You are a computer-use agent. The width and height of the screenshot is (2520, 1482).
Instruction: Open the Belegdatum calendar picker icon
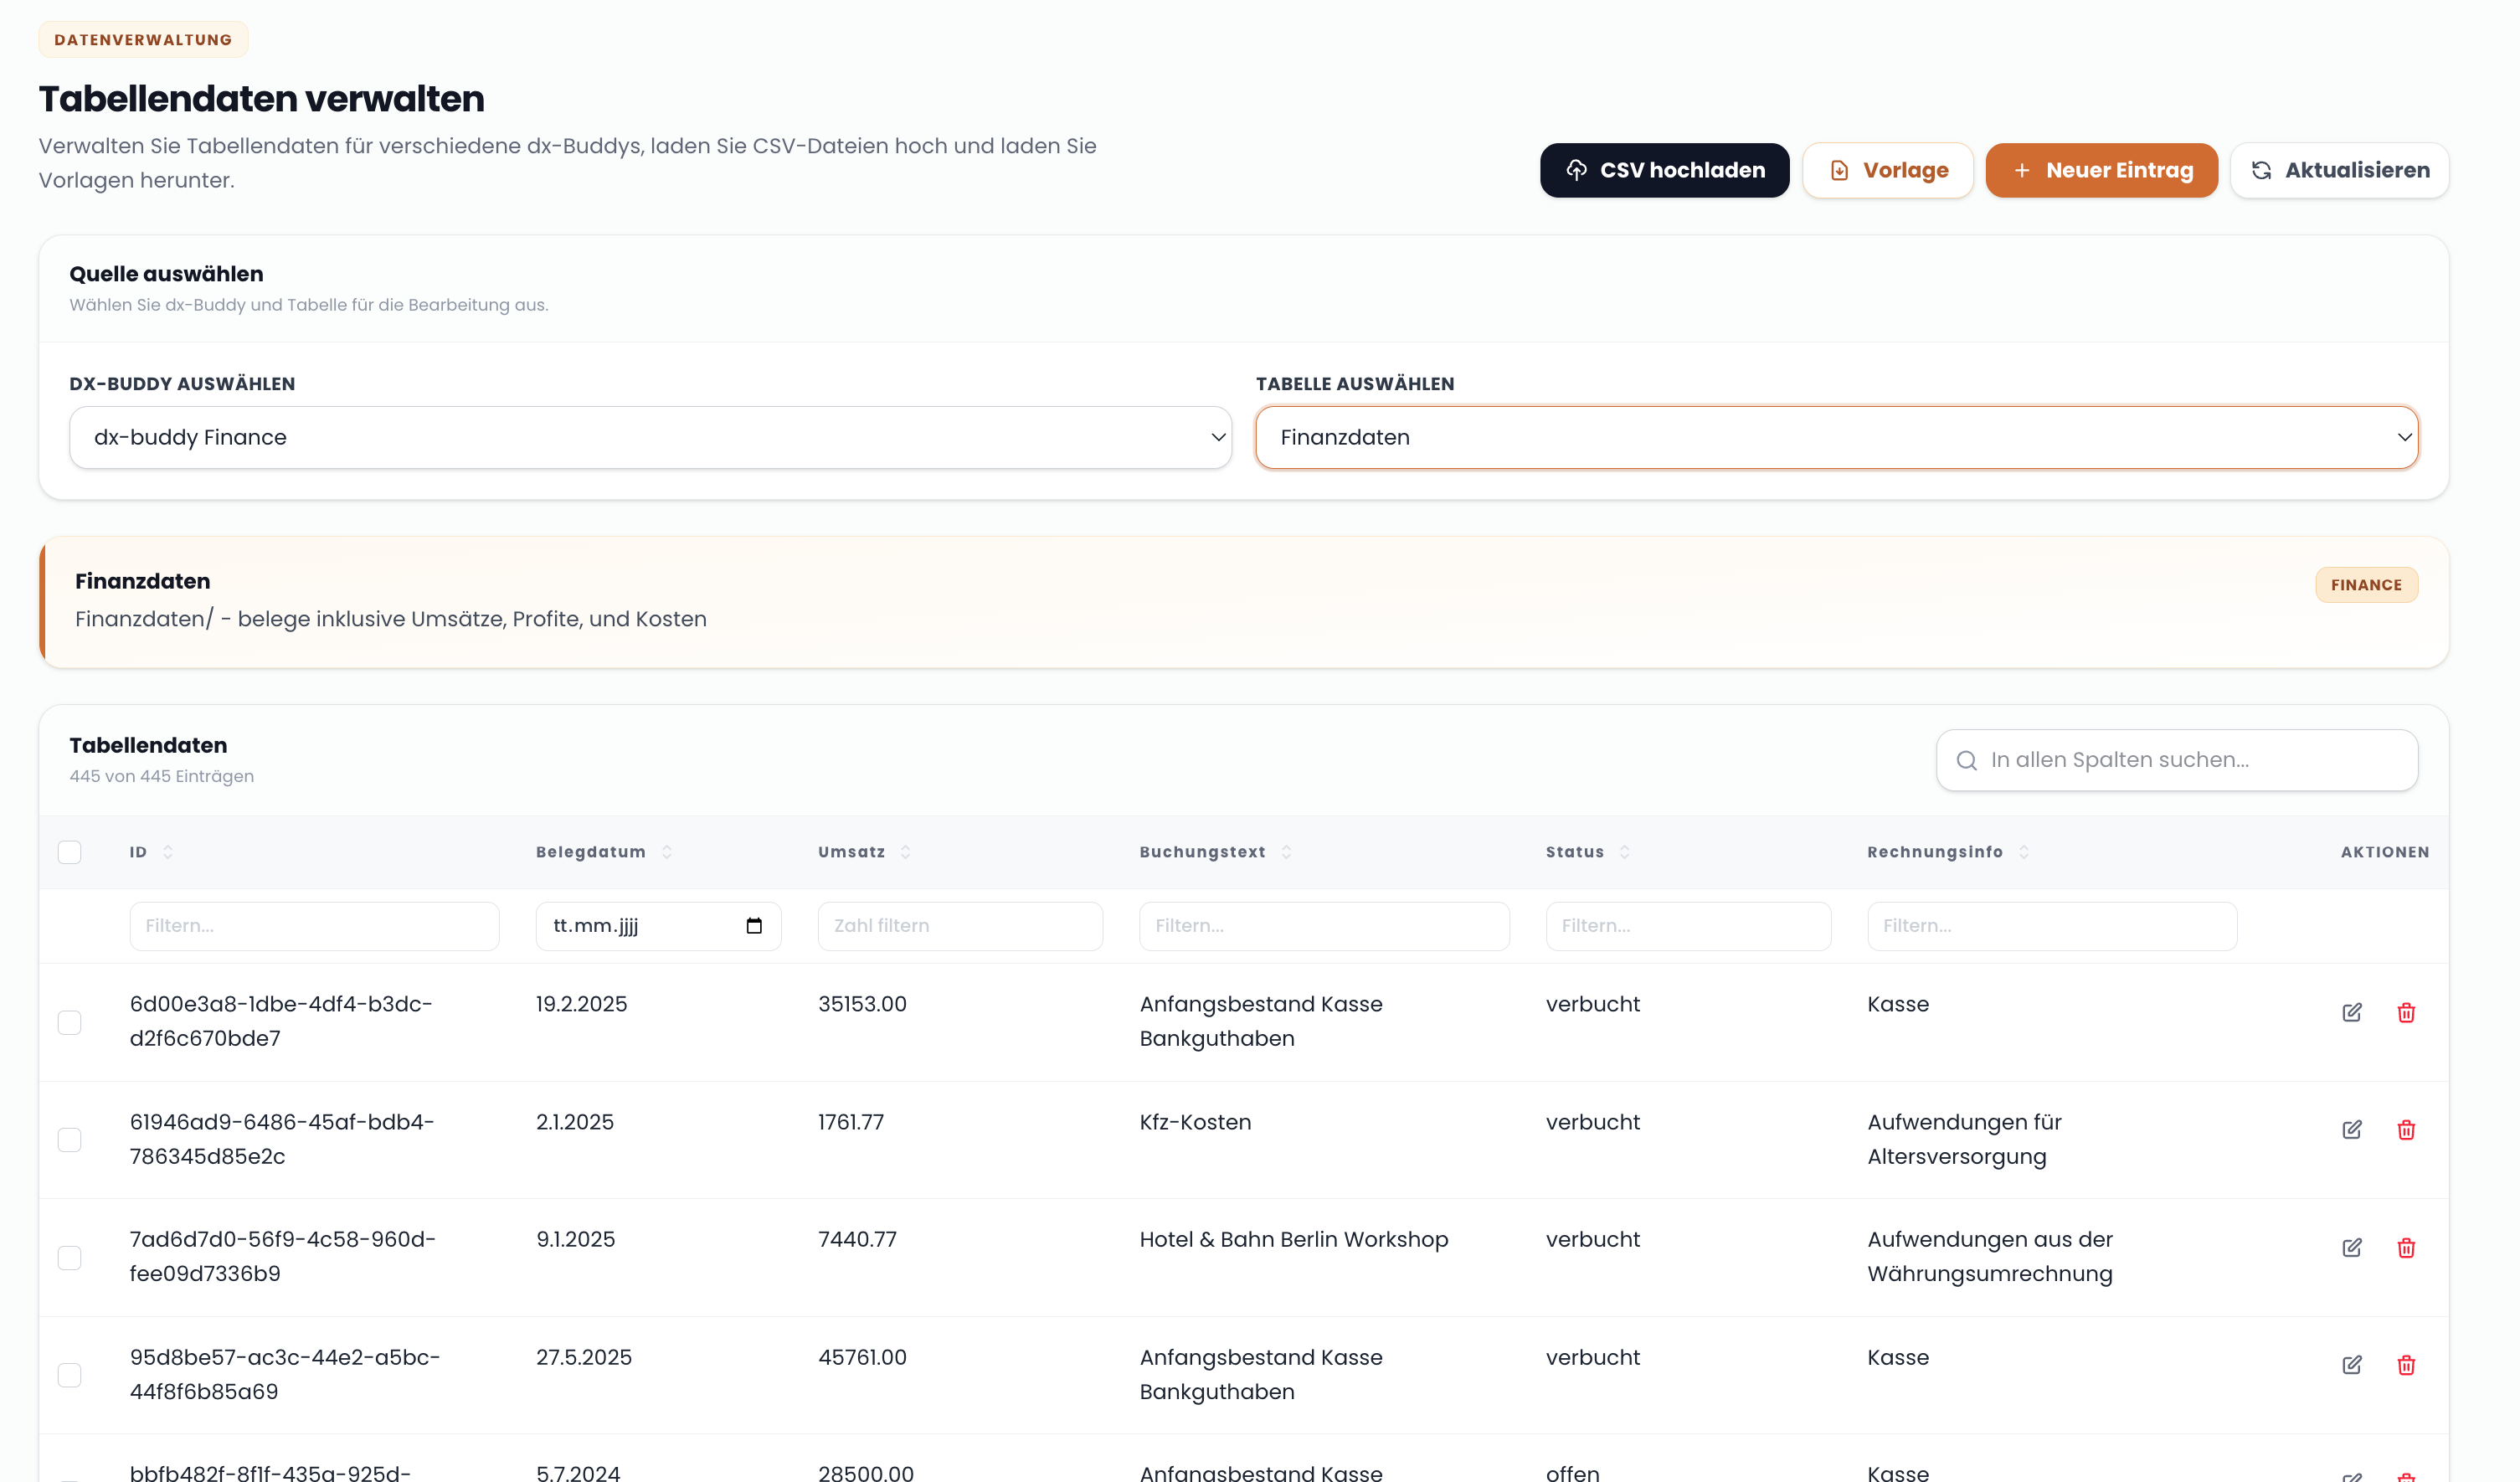tap(754, 926)
